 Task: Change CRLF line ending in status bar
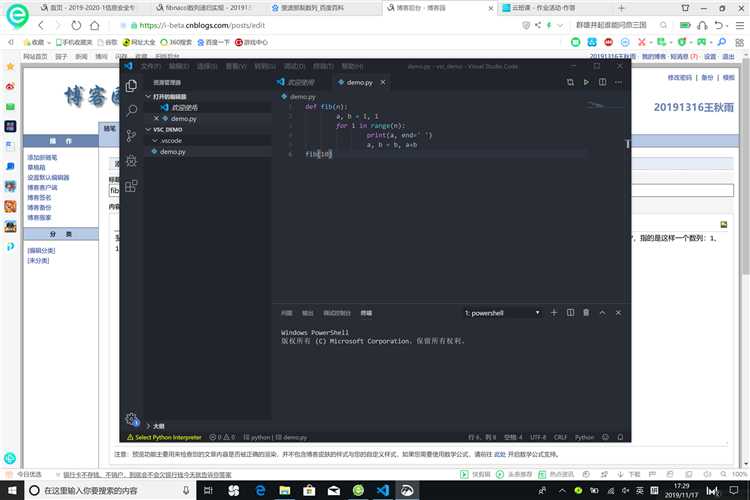560,437
